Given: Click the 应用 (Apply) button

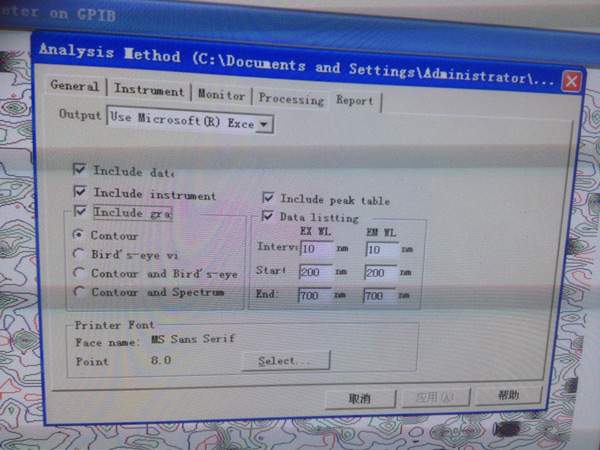Looking at the screenshot, I should 435,397.
